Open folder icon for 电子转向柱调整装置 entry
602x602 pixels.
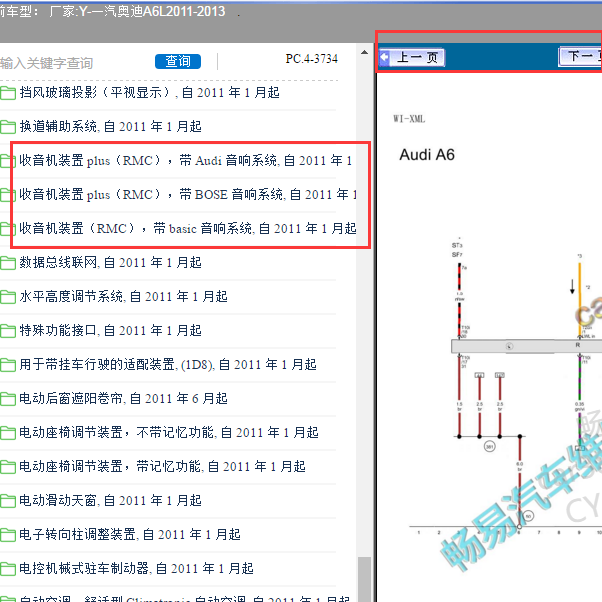pyautogui.click(x=8, y=535)
